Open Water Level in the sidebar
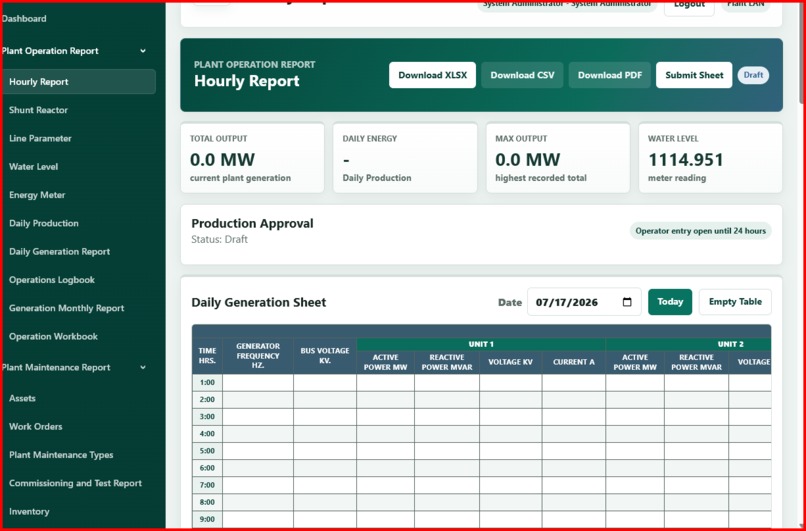Viewport: 806px width, 531px height. click(33, 167)
